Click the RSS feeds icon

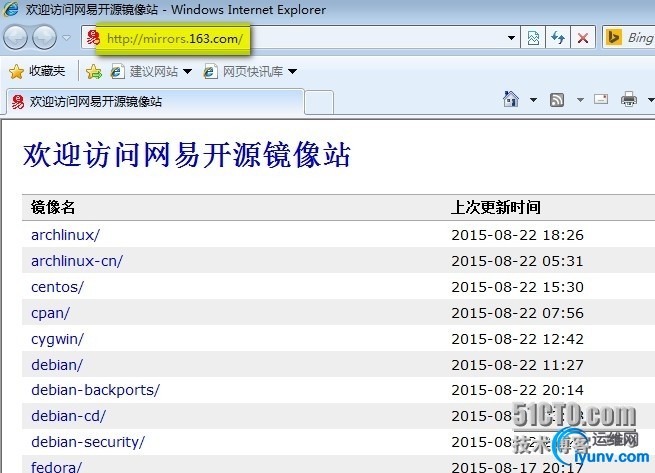pyautogui.click(x=556, y=99)
